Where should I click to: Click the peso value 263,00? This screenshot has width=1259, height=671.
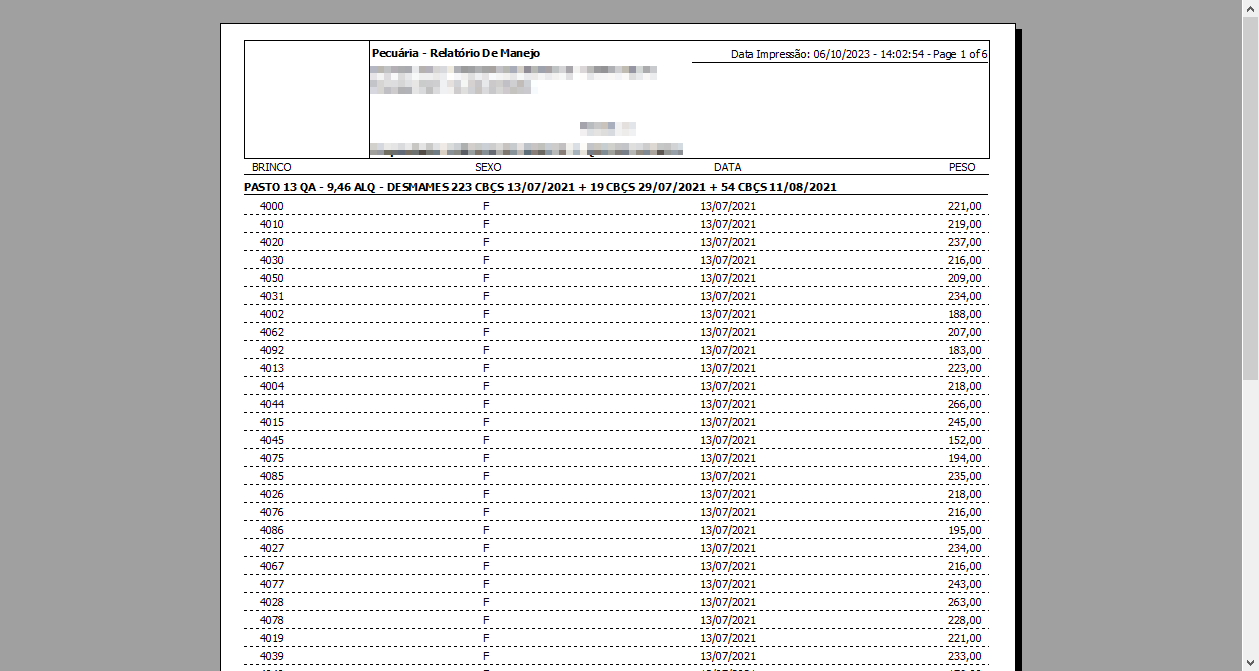(965, 602)
